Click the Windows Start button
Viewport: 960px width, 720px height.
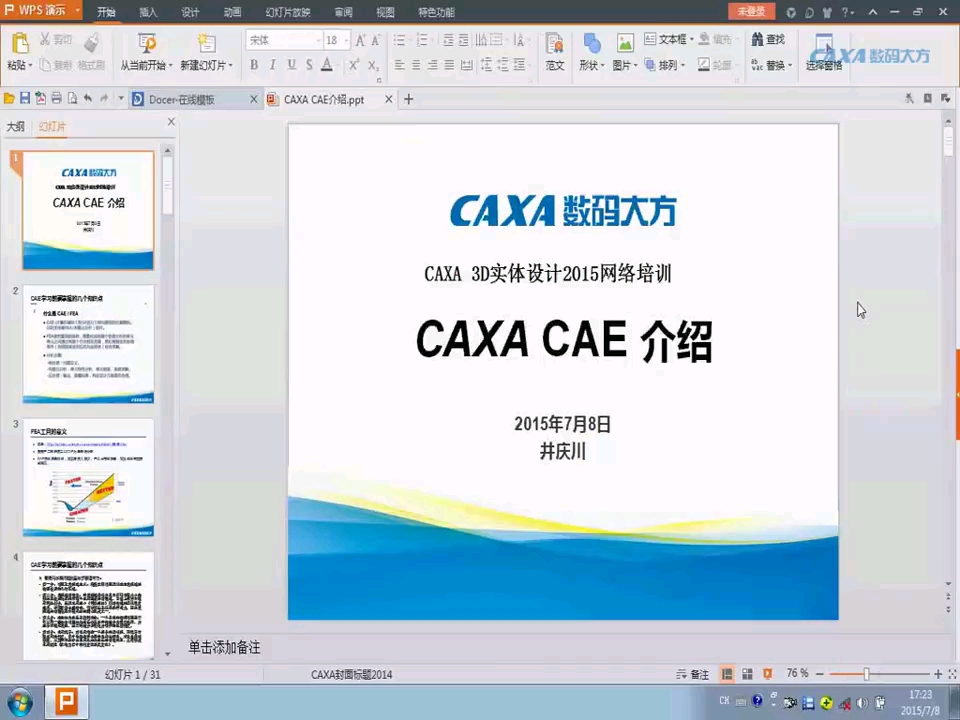pyautogui.click(x=20, y=702)
